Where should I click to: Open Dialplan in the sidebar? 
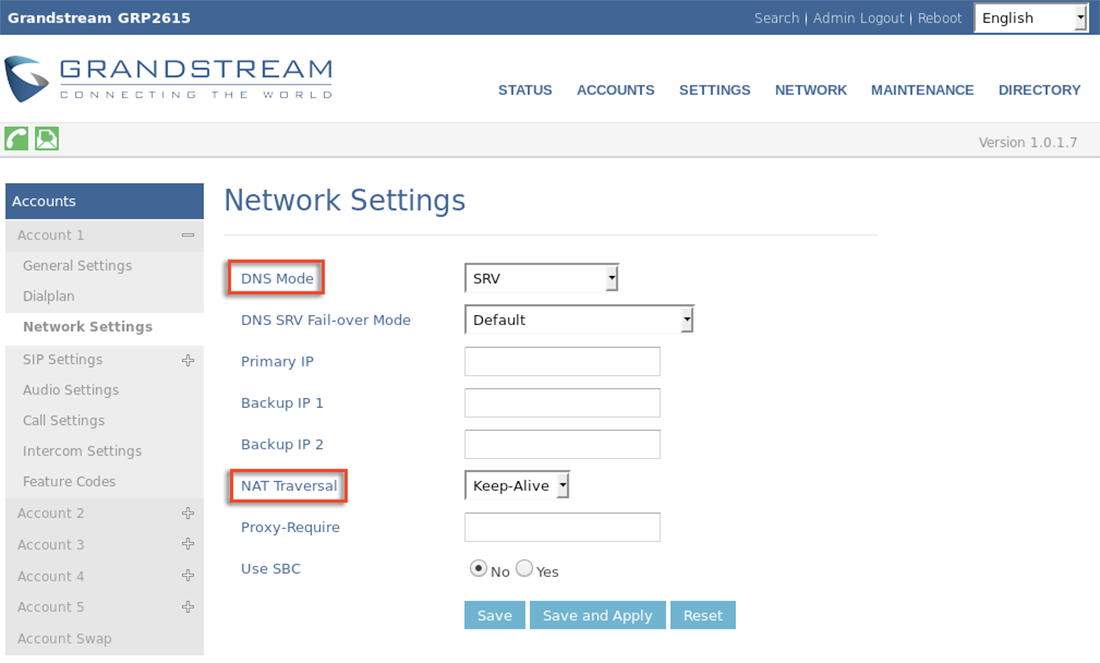[x=48, y=296]
